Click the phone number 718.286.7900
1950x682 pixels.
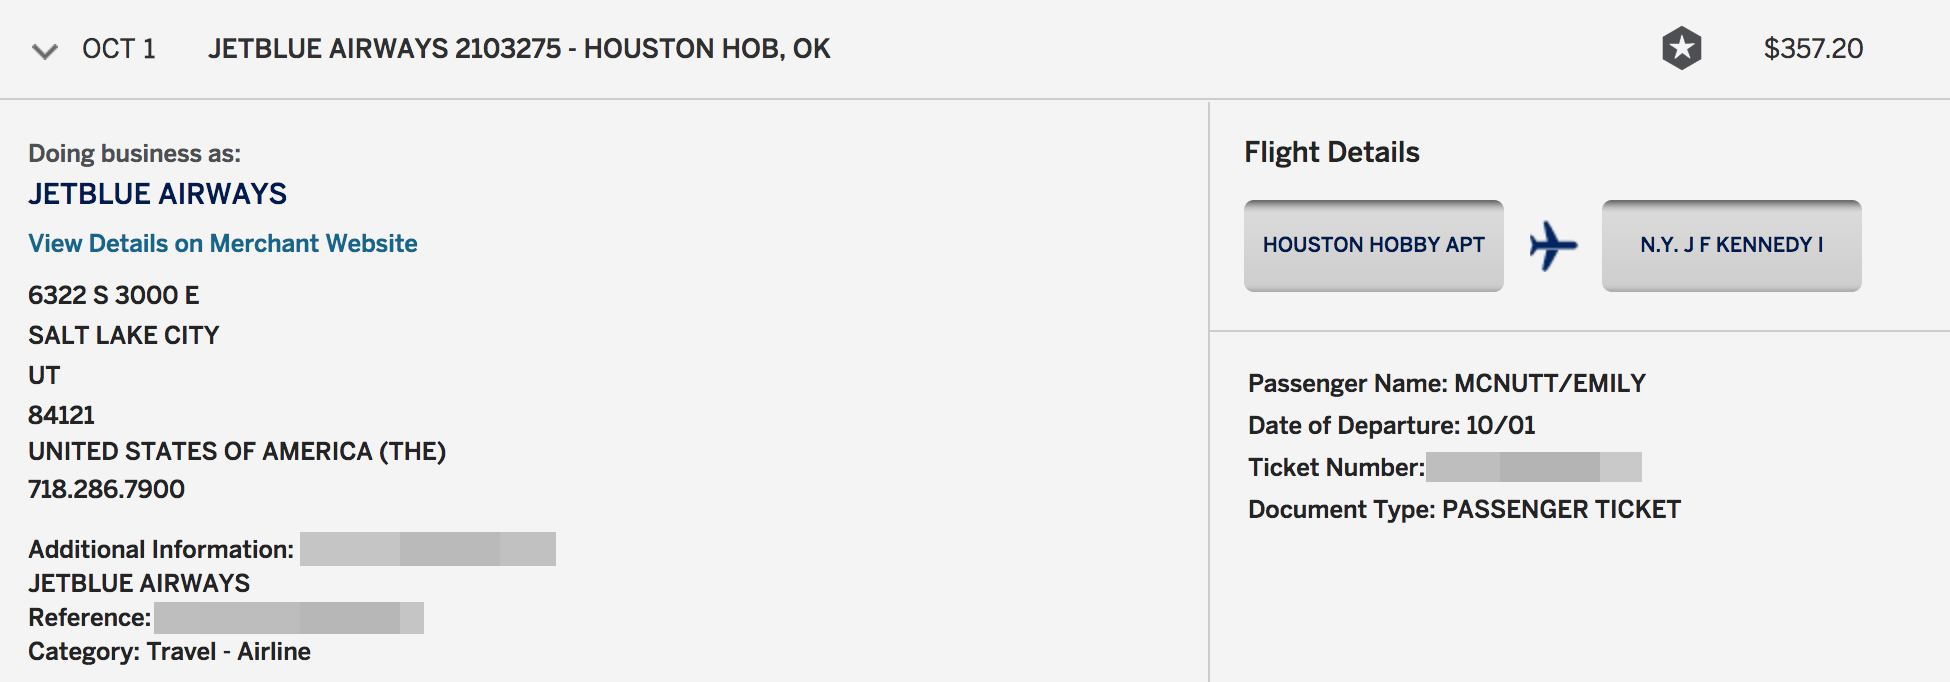(x=107, y=489)
